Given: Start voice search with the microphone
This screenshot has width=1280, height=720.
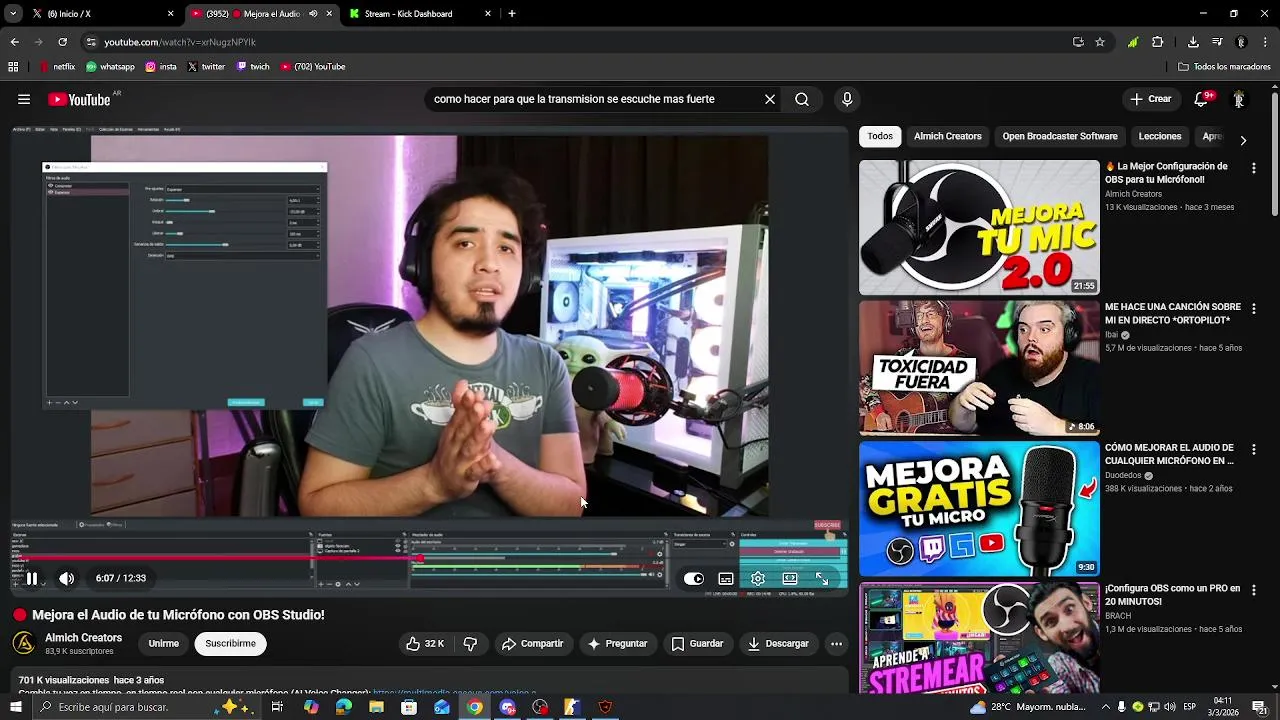Looking at the screenshot, I should point(847,99).
